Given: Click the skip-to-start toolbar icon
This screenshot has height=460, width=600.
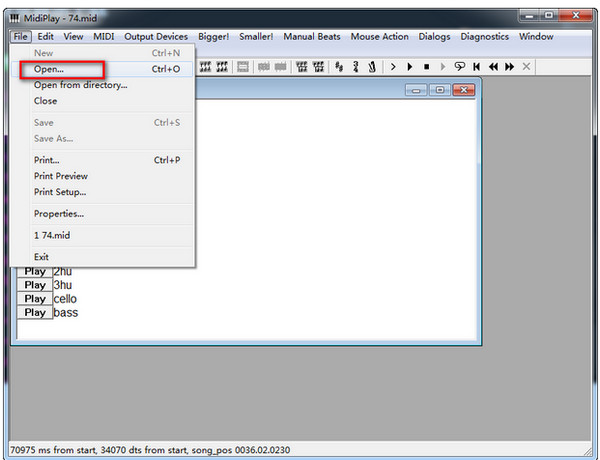Looking at the screenshot, I should 477,66.
